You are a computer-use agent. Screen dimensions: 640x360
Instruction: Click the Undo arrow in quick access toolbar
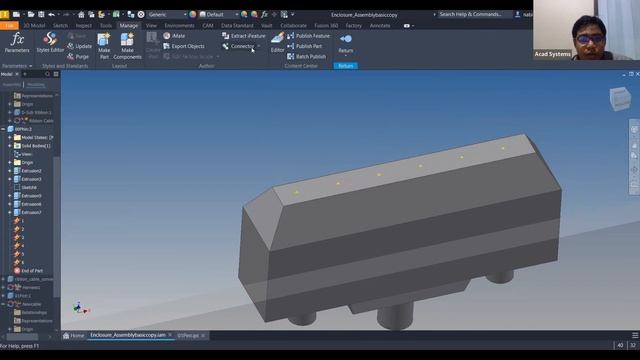[51, 15]
